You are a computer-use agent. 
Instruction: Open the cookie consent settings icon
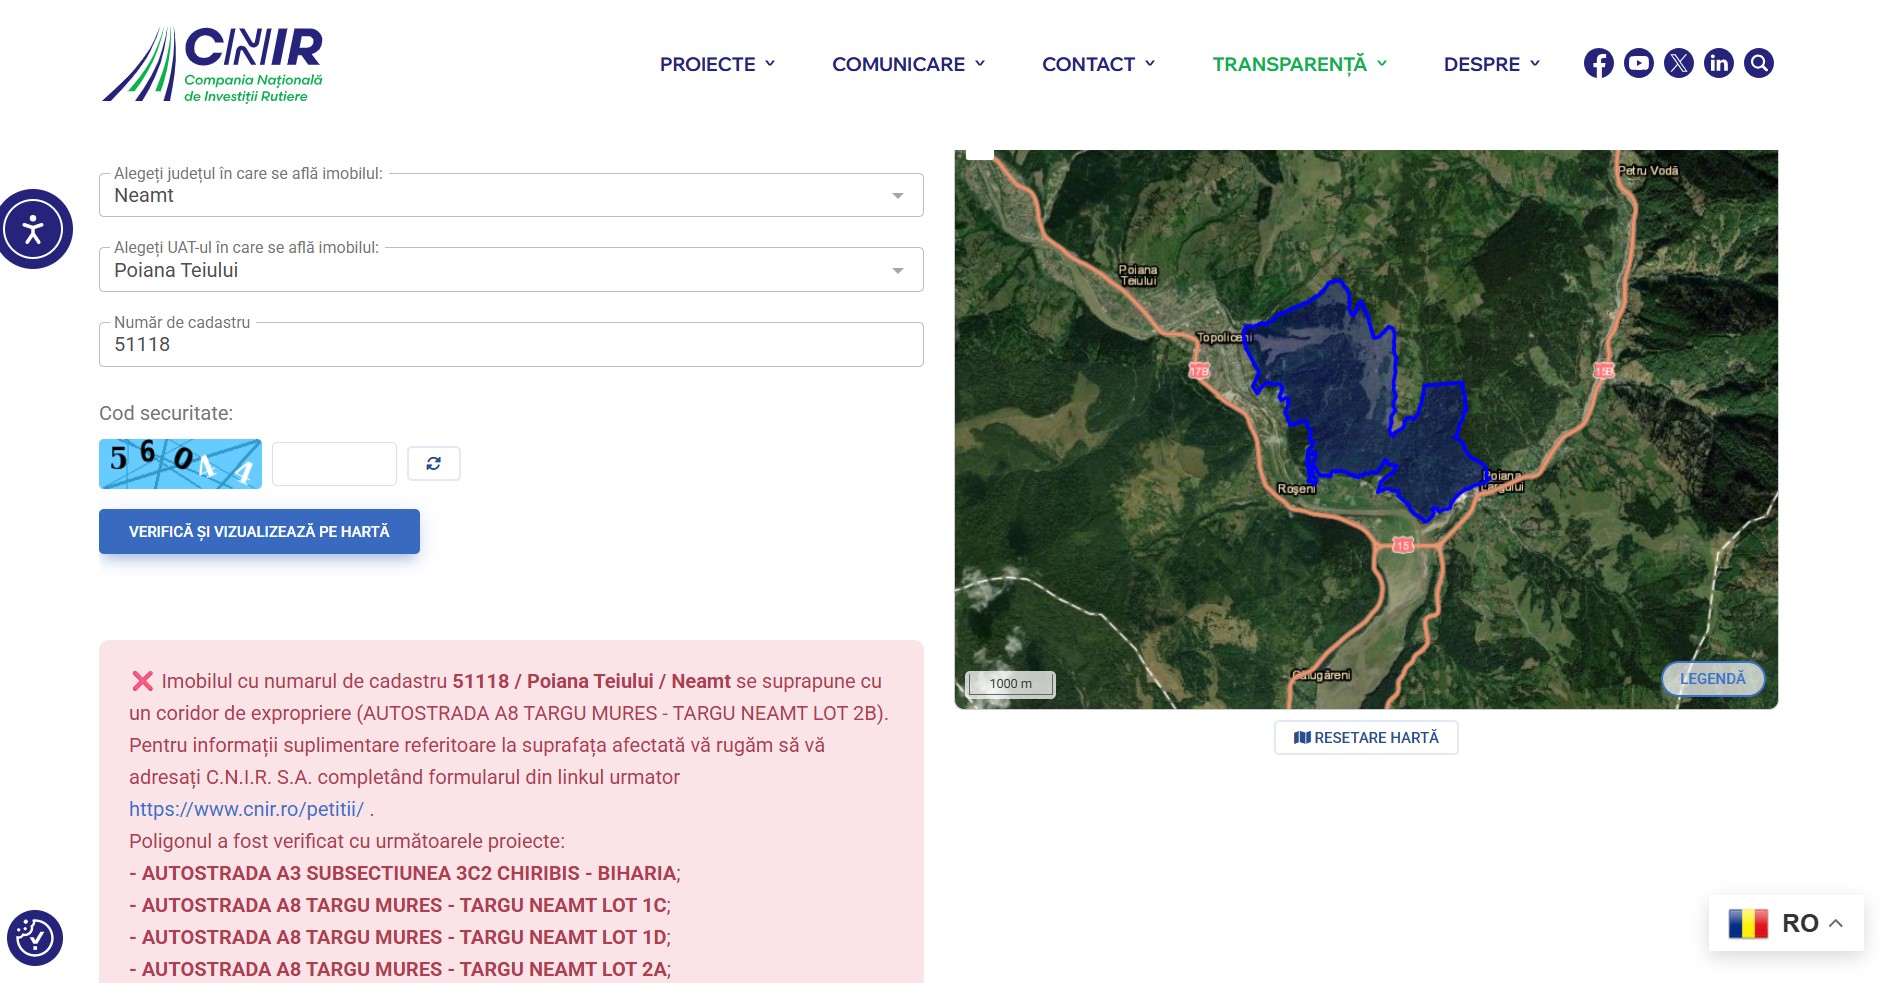tap(35, 938)
